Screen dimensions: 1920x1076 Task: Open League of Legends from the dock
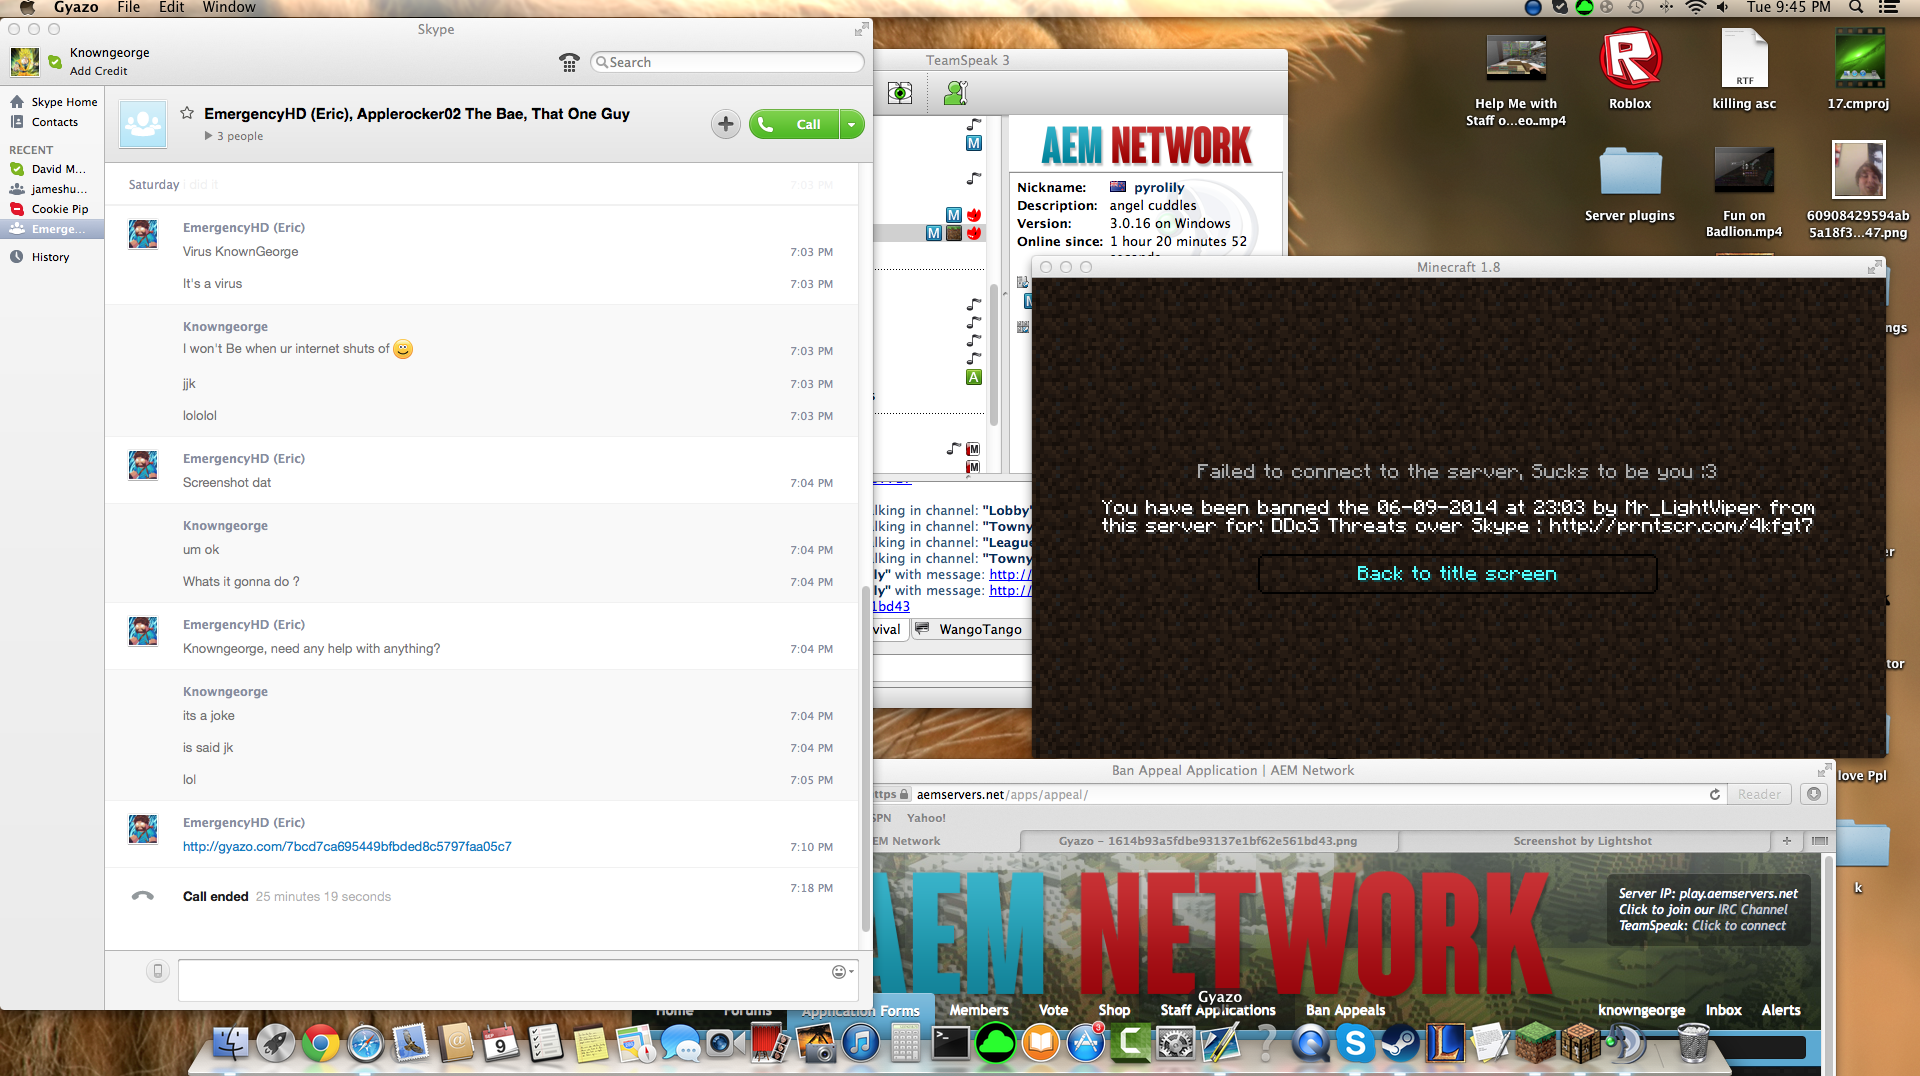pos(1445,1044)
